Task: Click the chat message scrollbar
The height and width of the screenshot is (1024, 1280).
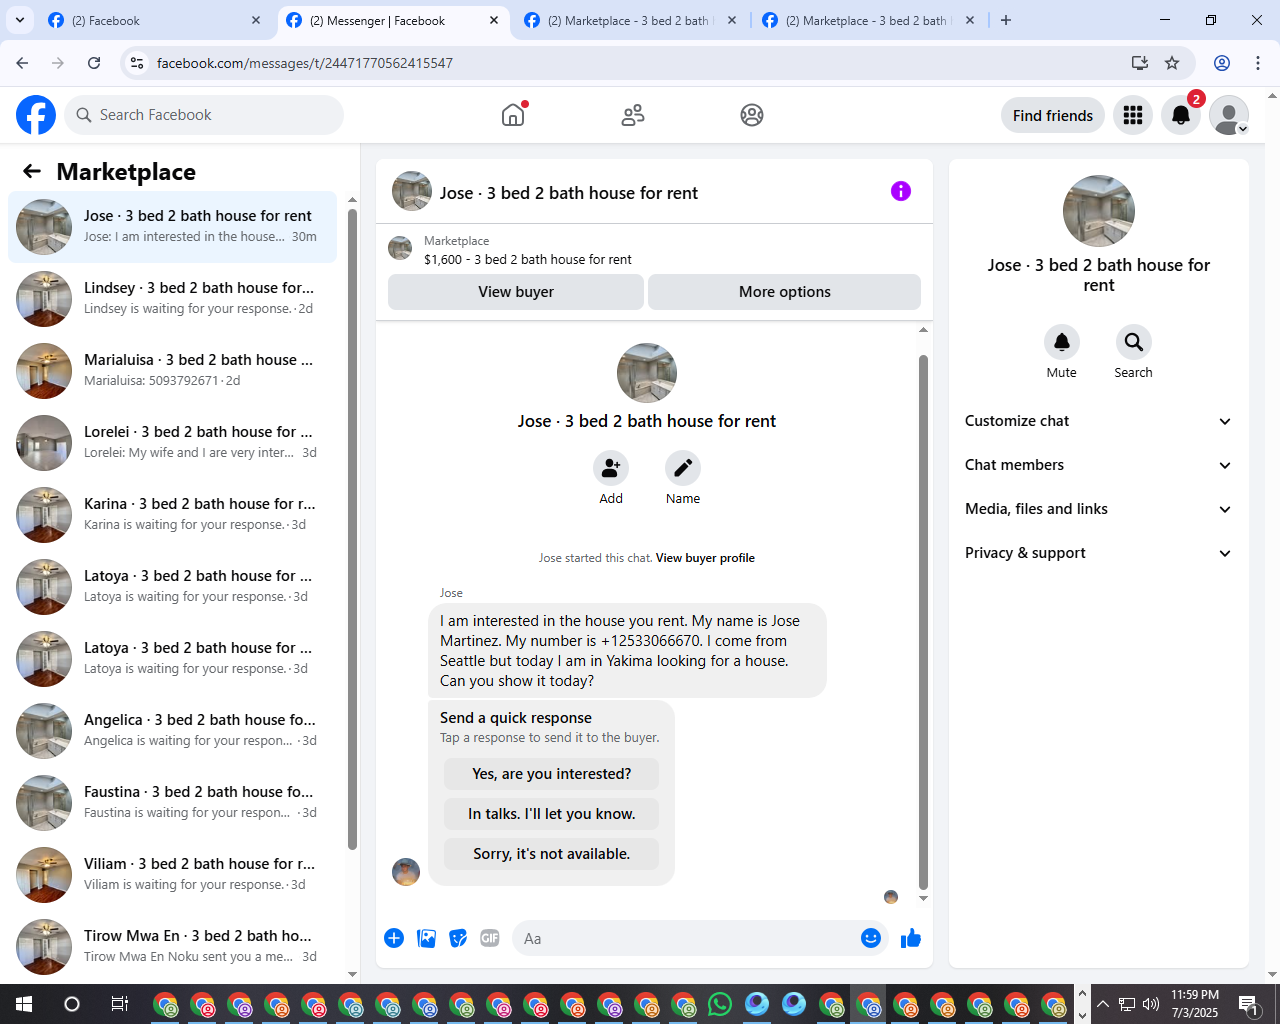Action: [x=923, y=622]
